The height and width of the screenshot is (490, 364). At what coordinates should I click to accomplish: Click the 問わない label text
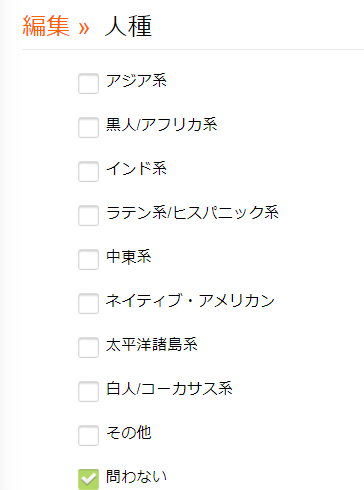[x=136, y=477]
